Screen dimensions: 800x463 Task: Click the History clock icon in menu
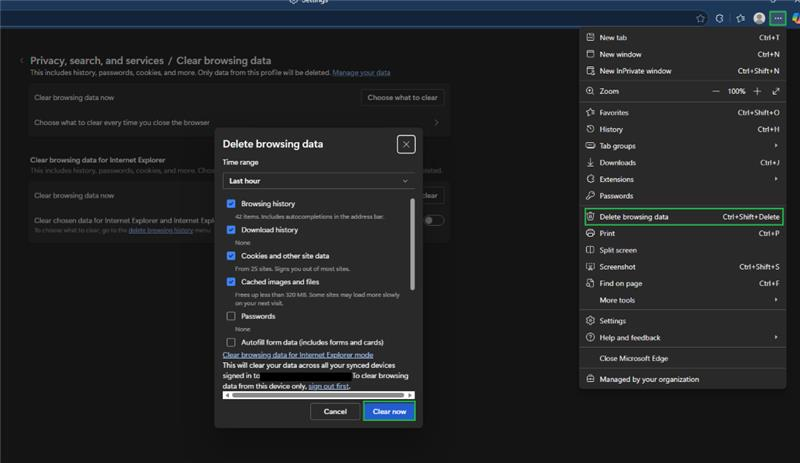coord(590,129)
